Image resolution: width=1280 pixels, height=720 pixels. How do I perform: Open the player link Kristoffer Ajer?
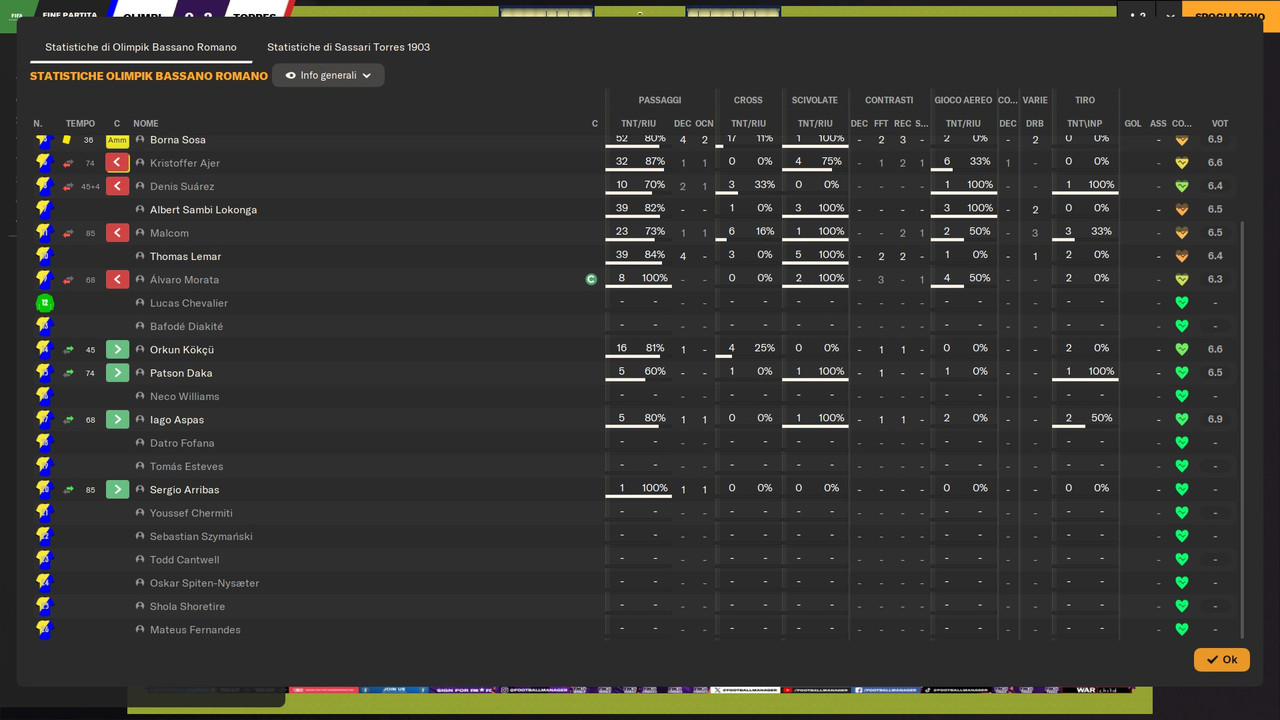point(185,163)
